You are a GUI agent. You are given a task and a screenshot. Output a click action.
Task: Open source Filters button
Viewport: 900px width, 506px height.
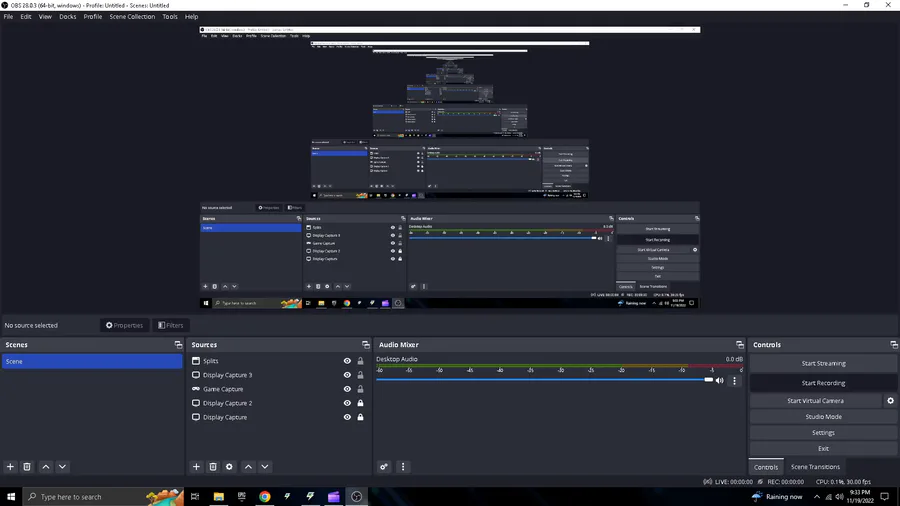click(170, 325)
